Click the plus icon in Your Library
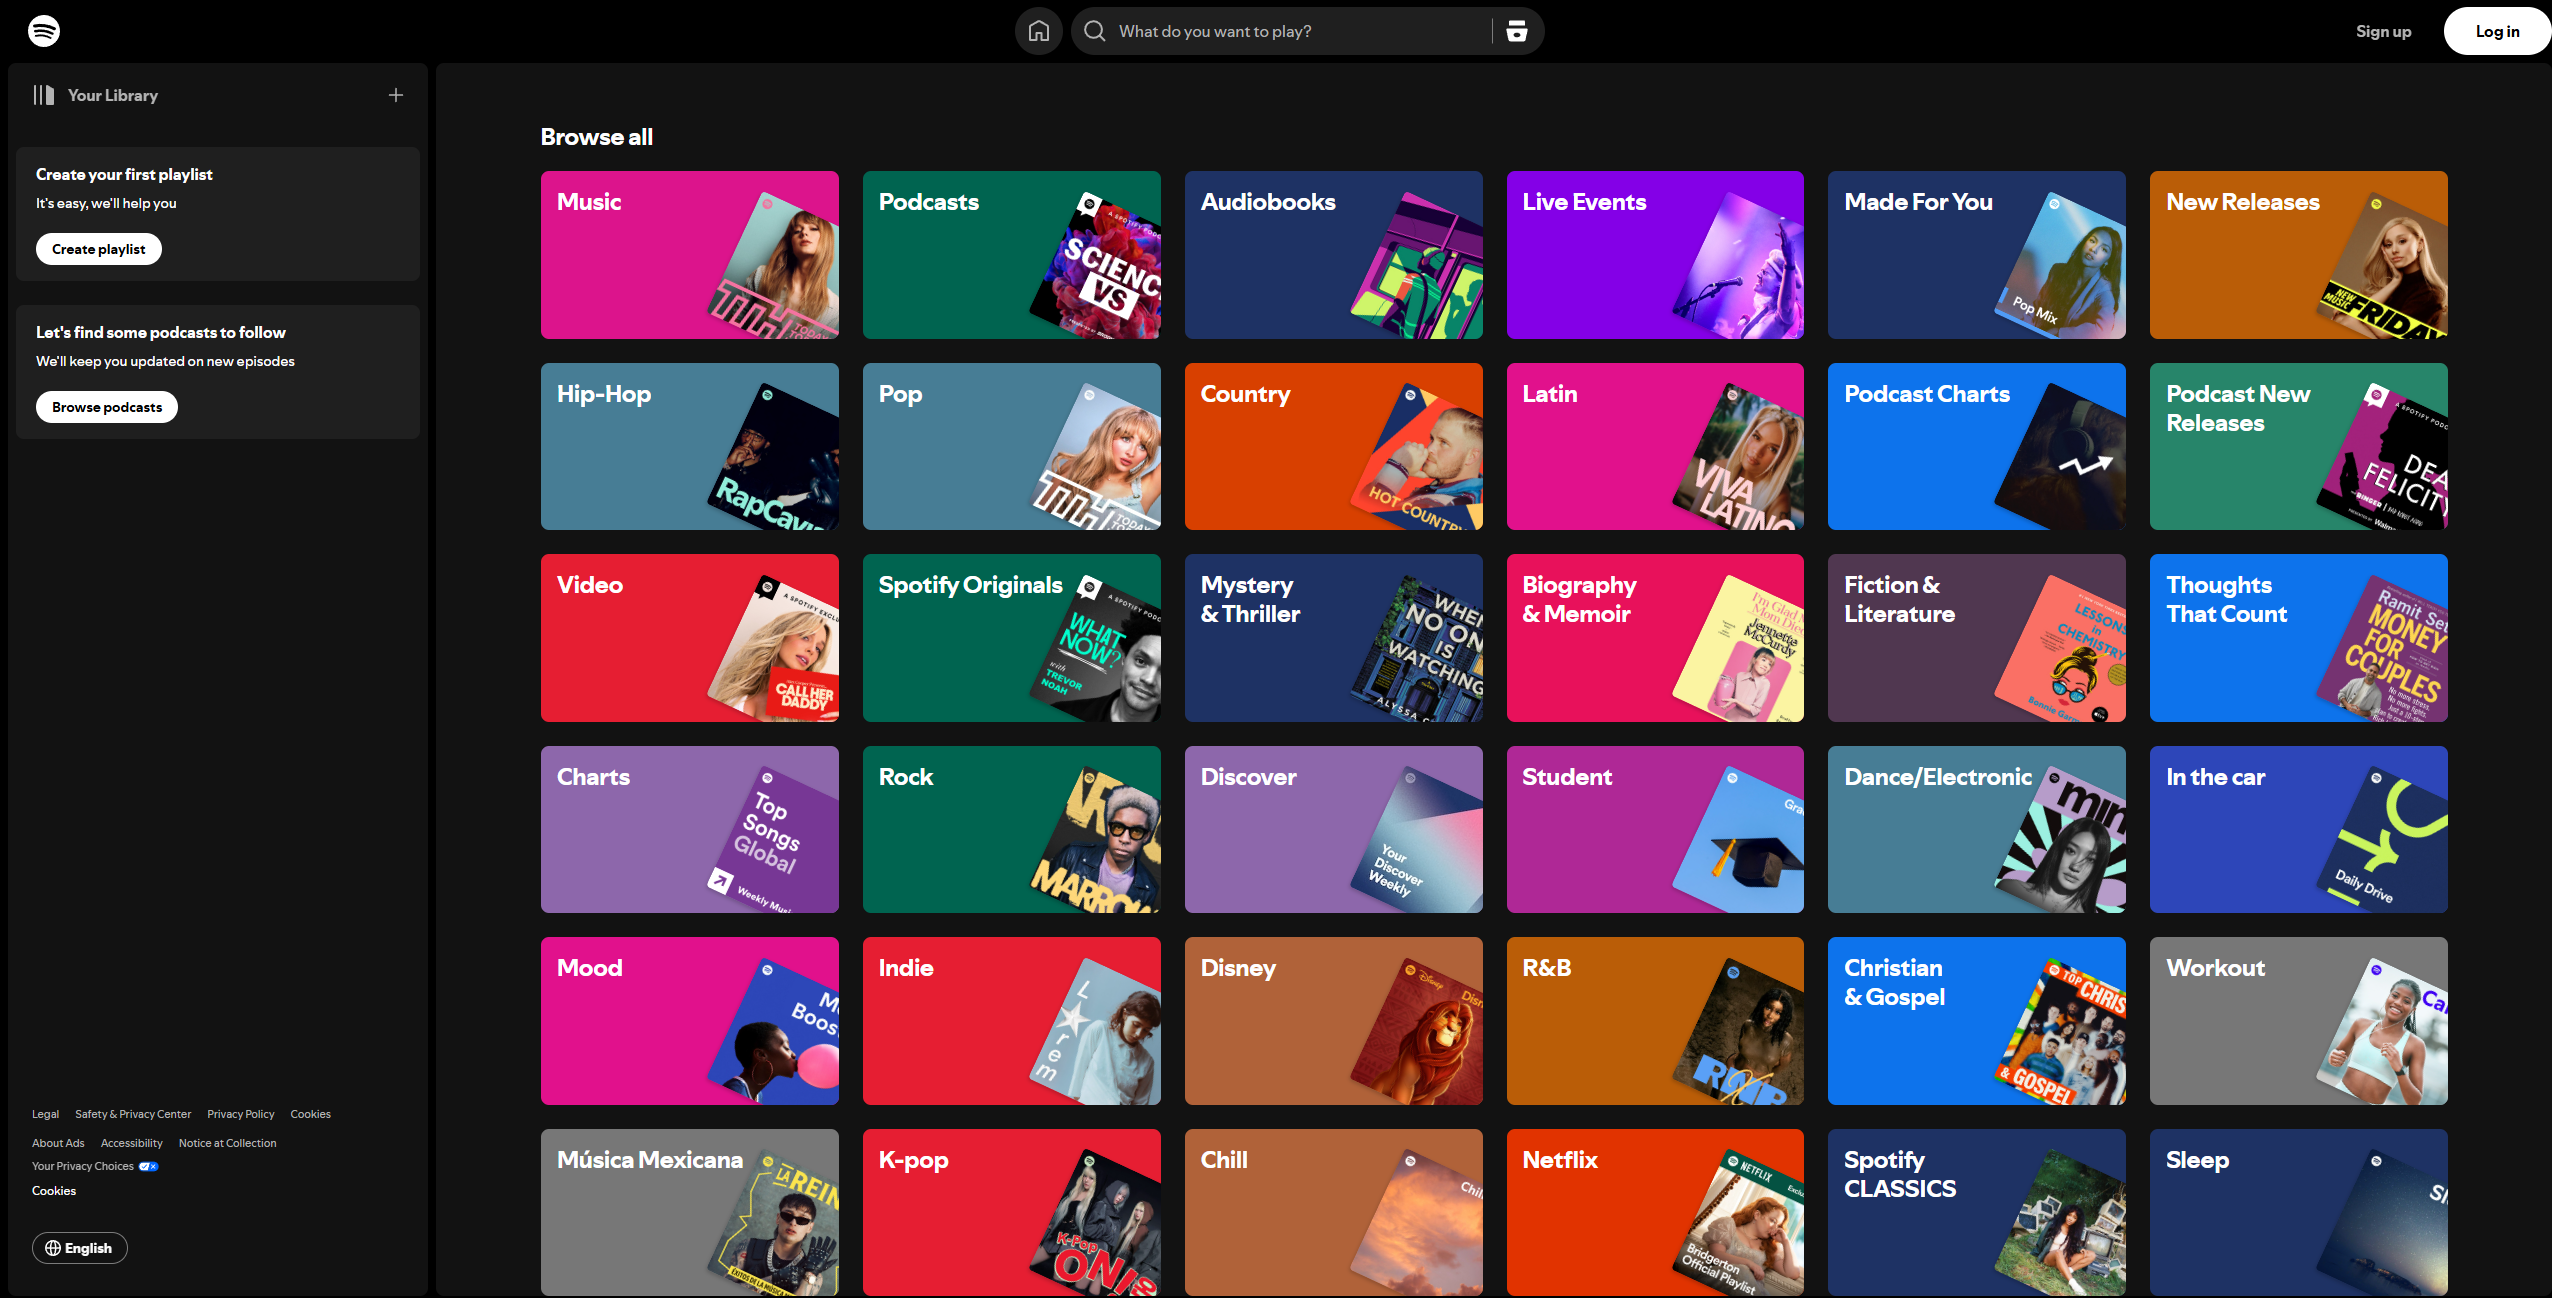Screen dimensions: 2552x1298 396,95
